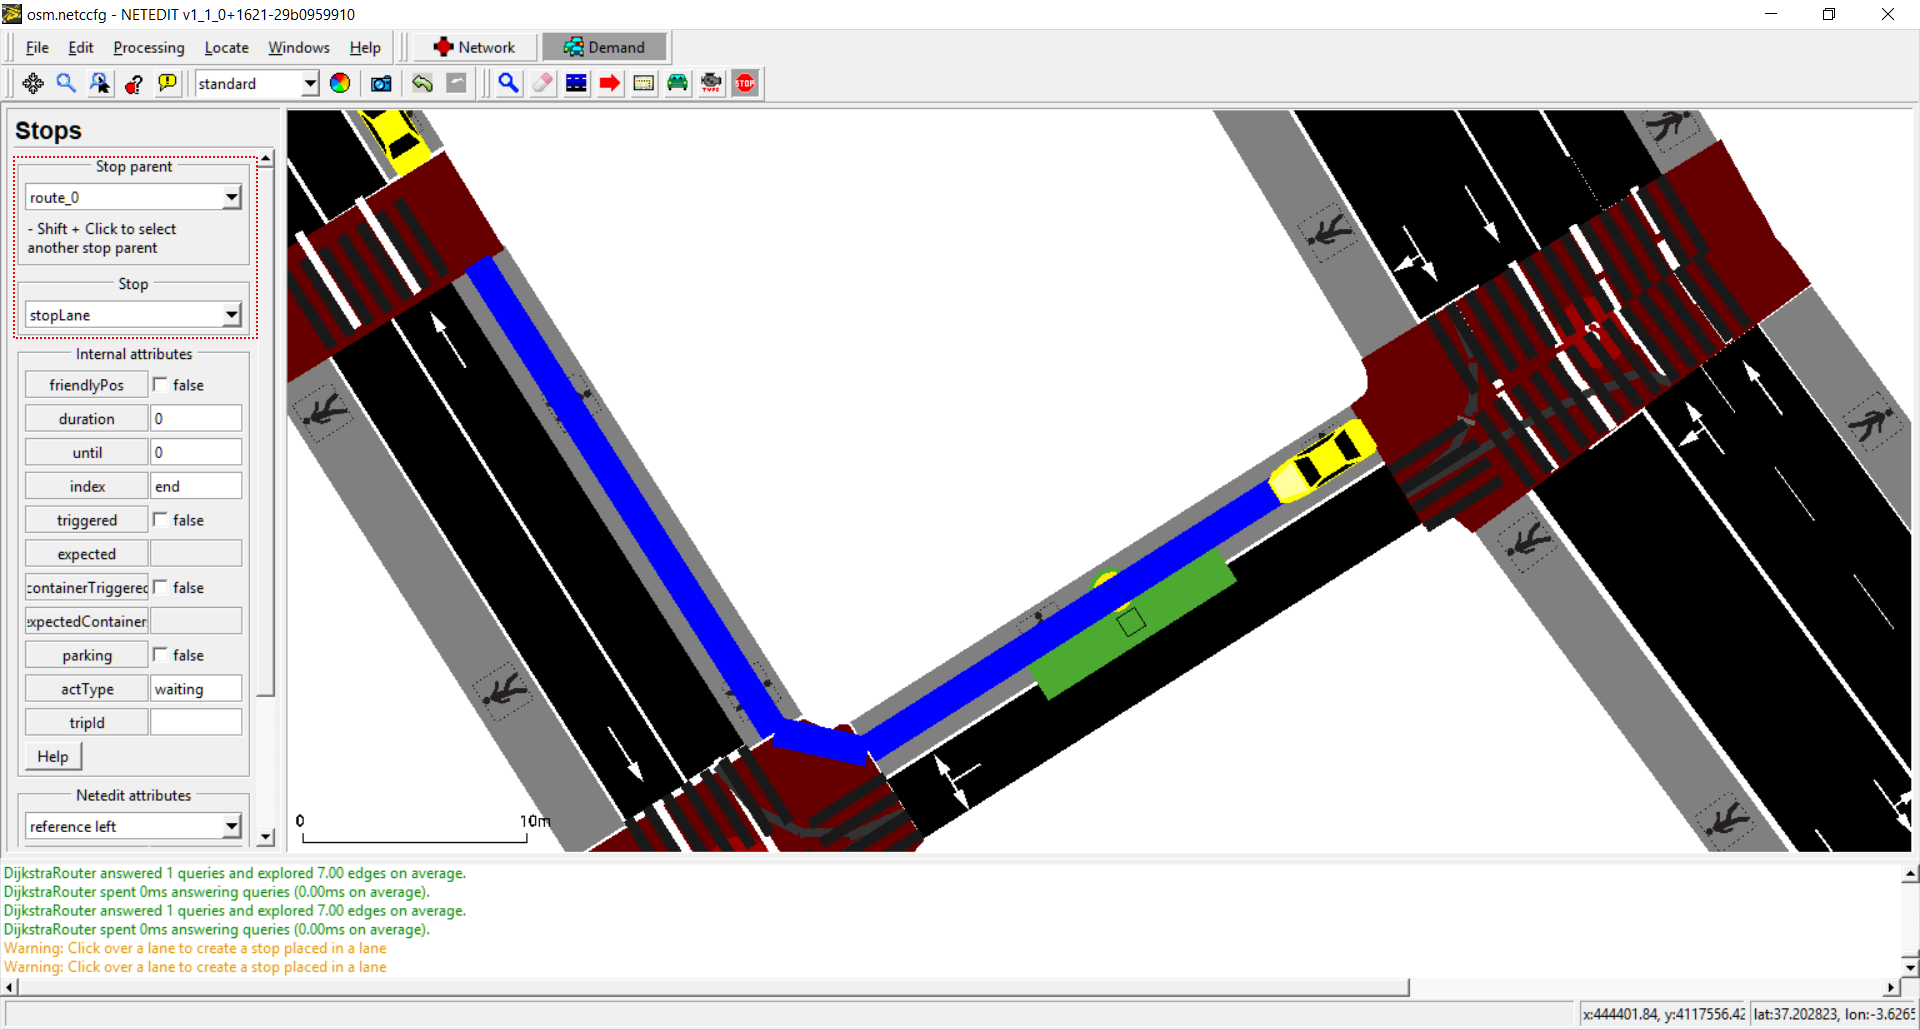The width and height of the screenshot is (1920, 1030).
Task: Open the standard view scheme dropdown
Action: pos(310,84)
